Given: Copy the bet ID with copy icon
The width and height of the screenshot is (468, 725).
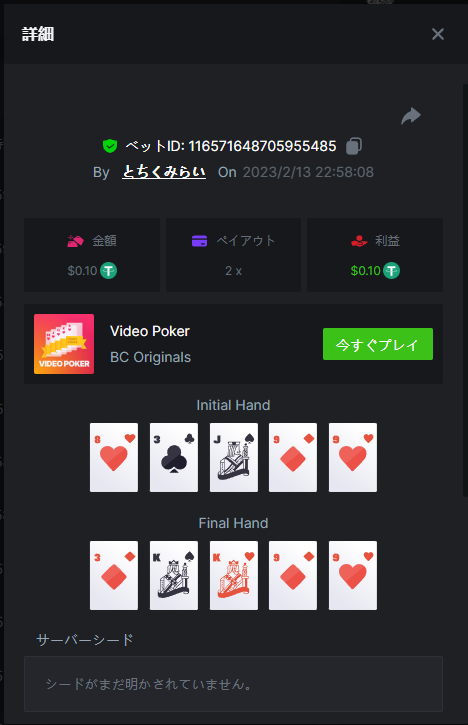Looking at the screenshot, I should coord(354,146).
